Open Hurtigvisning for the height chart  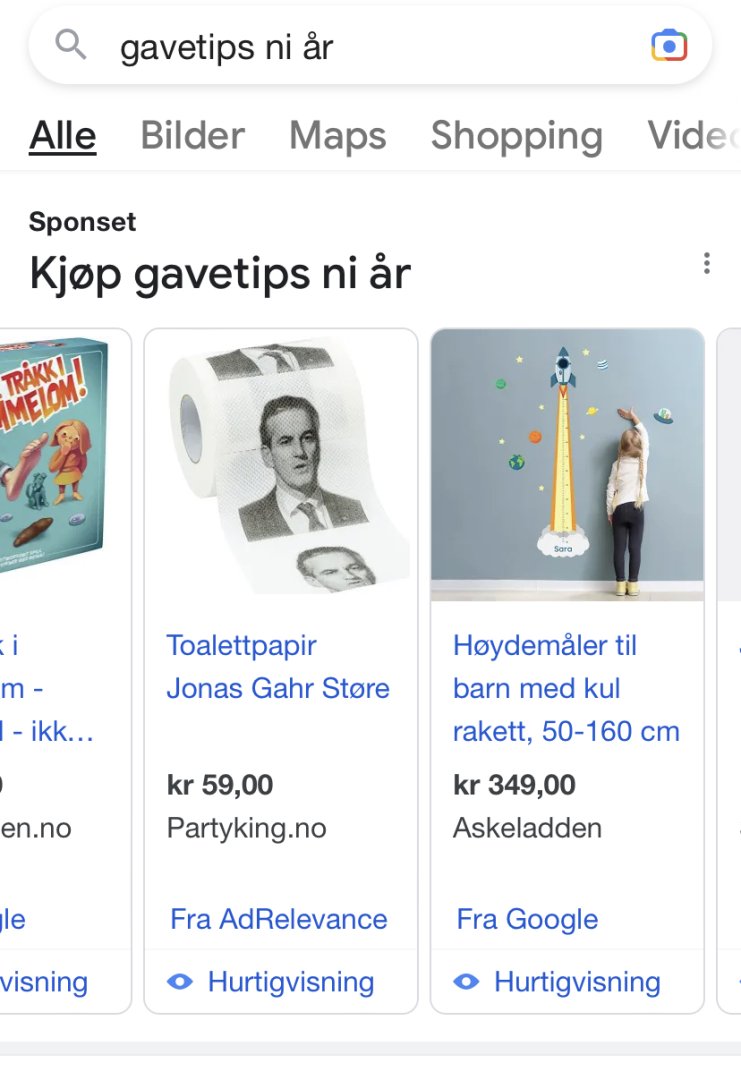click(x=577, y=982)
